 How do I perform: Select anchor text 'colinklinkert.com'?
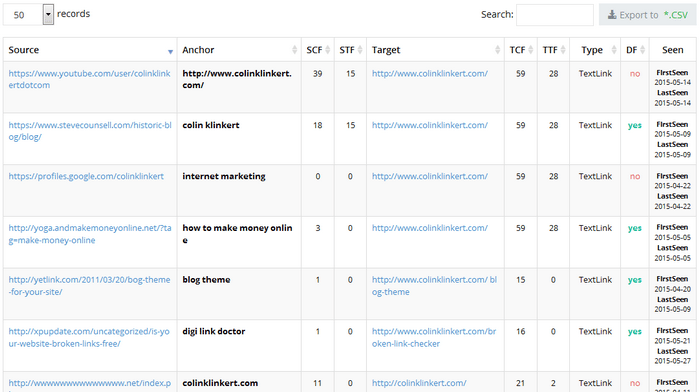[220, 383]
